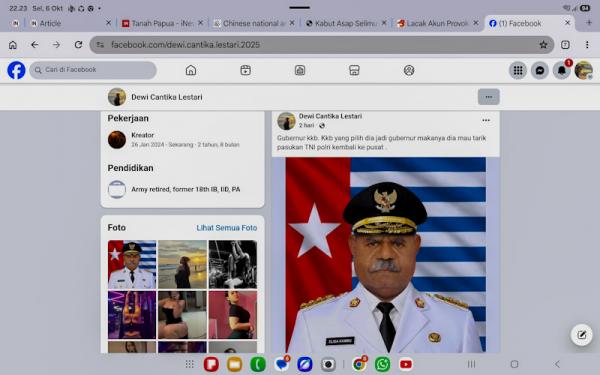Click the post's 2 hari timestamp
This screenshot has height=375, width=600.
tap(307, 126)
